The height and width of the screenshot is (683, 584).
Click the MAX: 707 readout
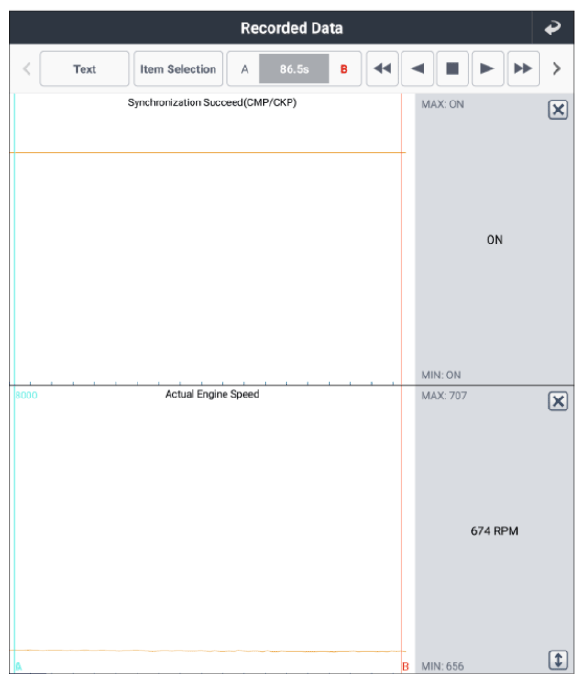click(444, 396)
